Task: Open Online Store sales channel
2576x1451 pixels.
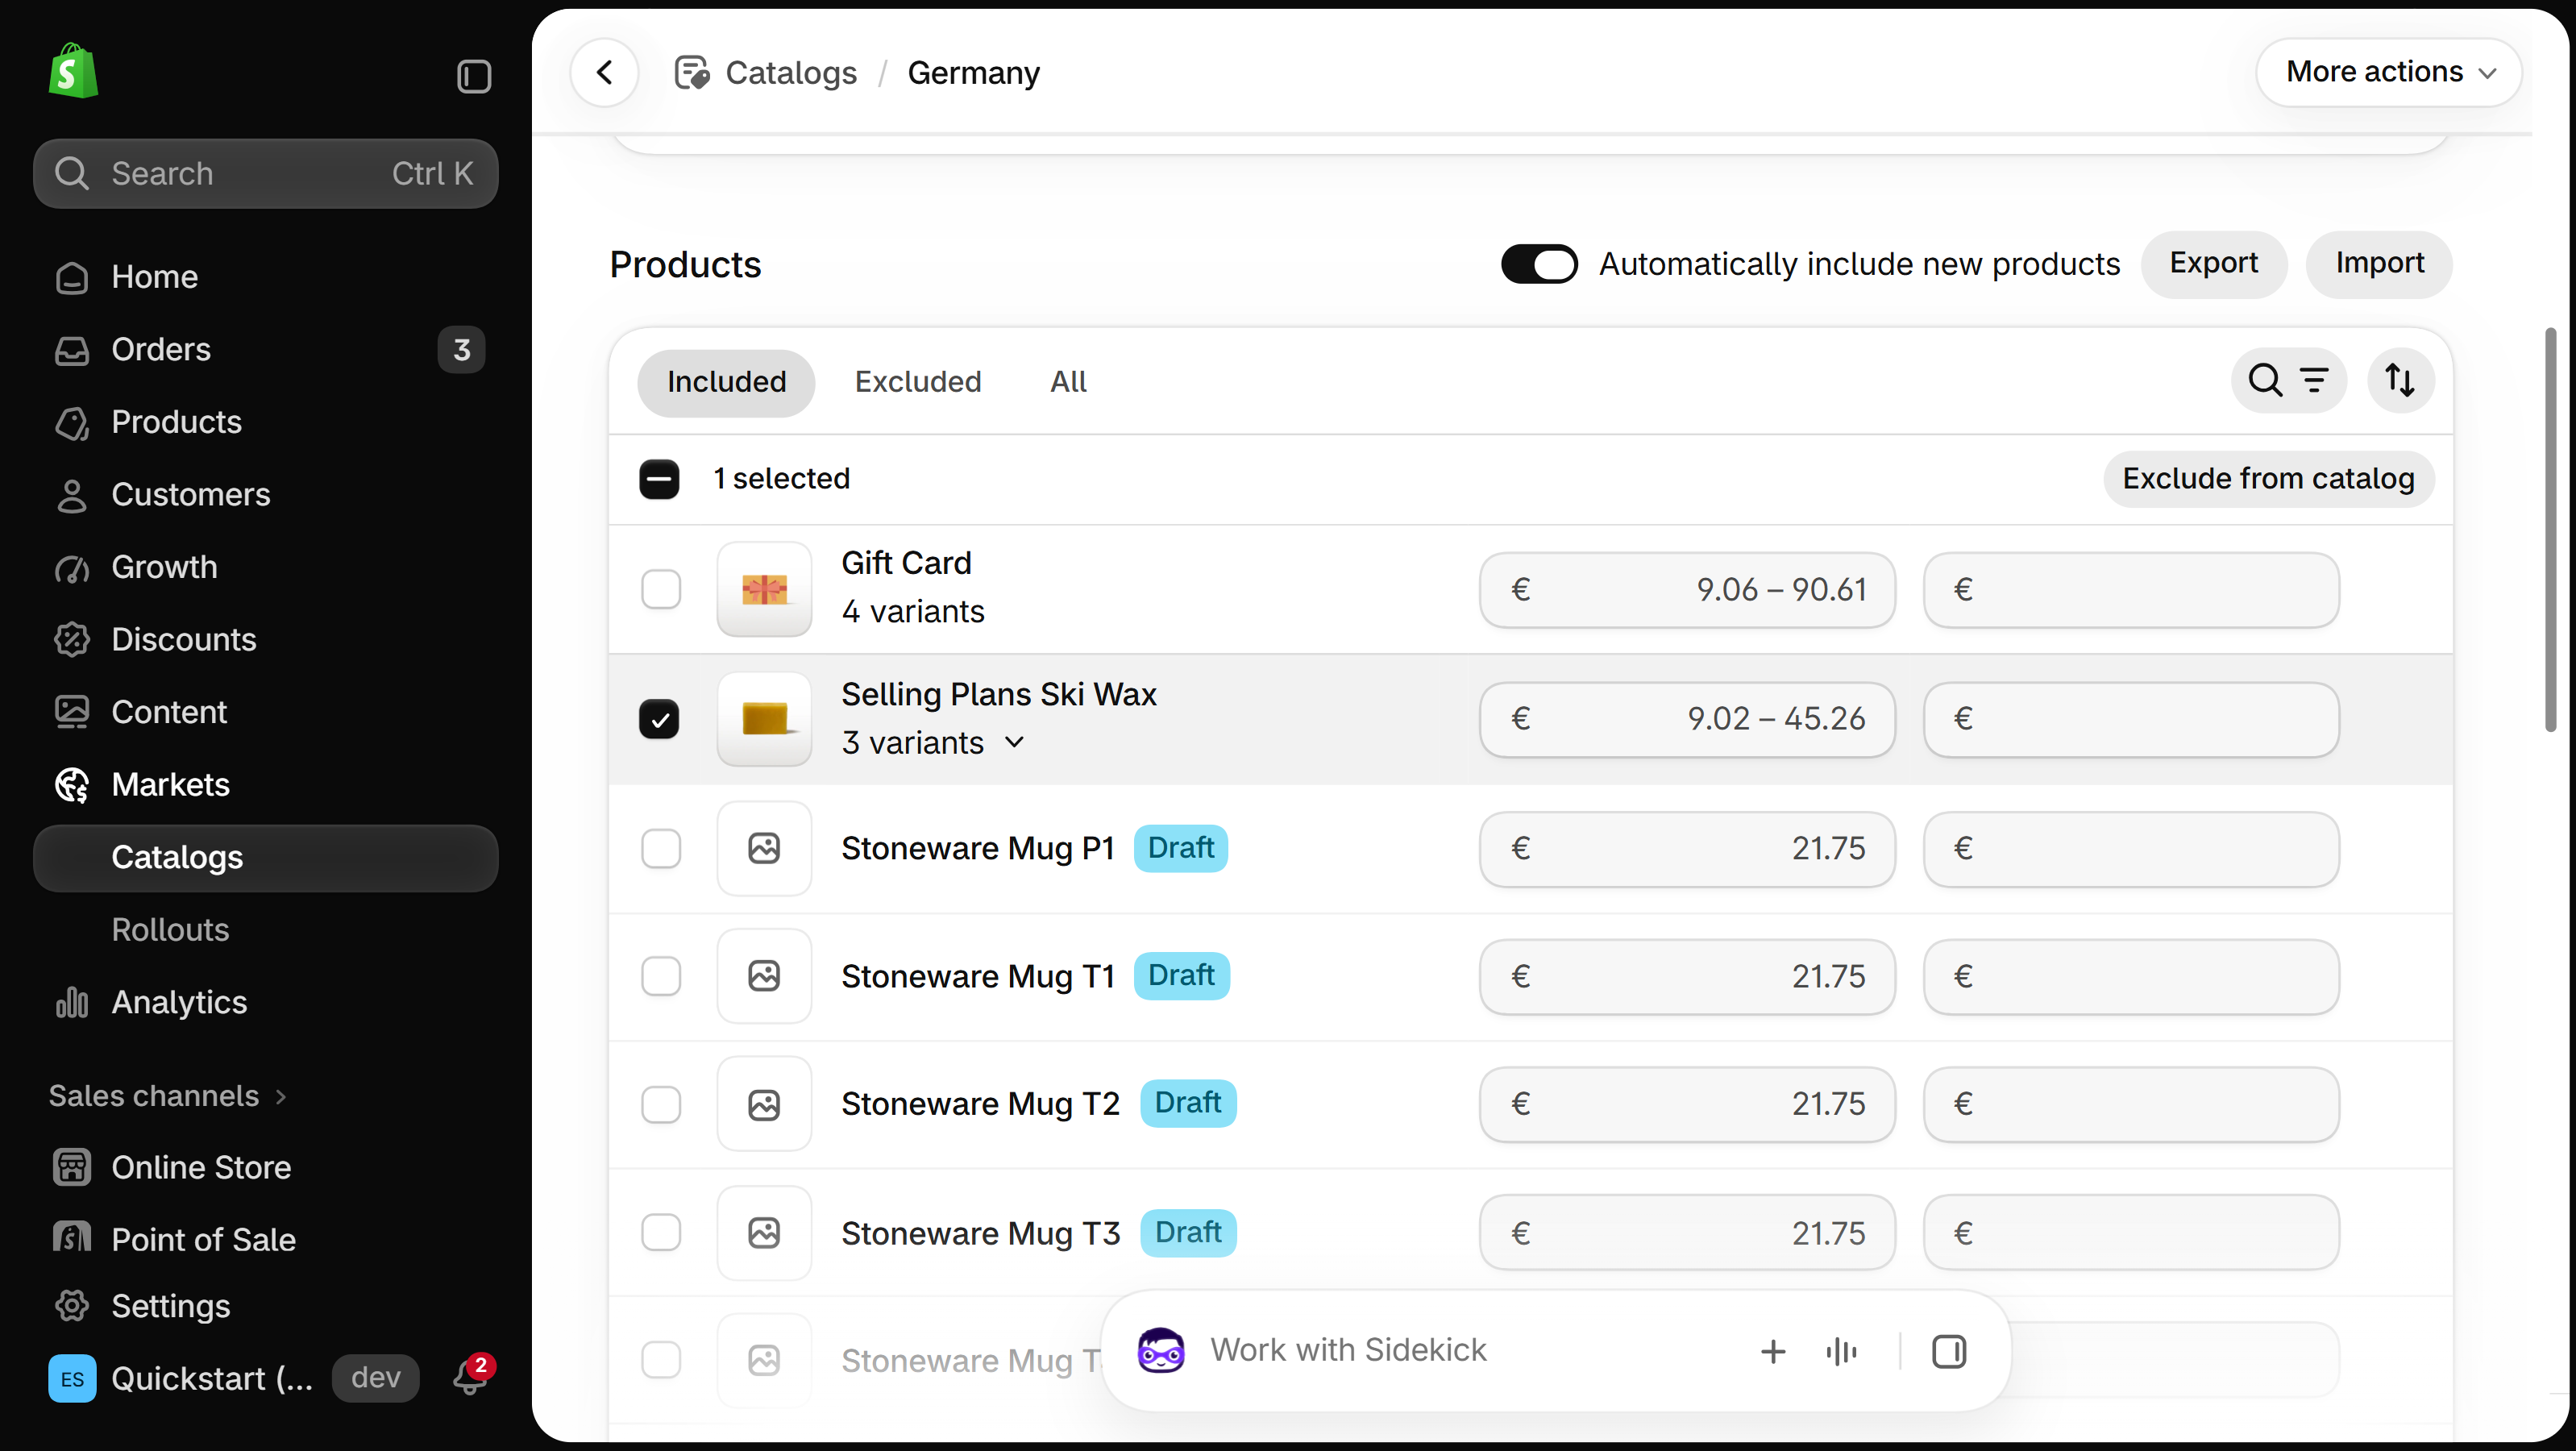Action: click(x=265, y=1167)
